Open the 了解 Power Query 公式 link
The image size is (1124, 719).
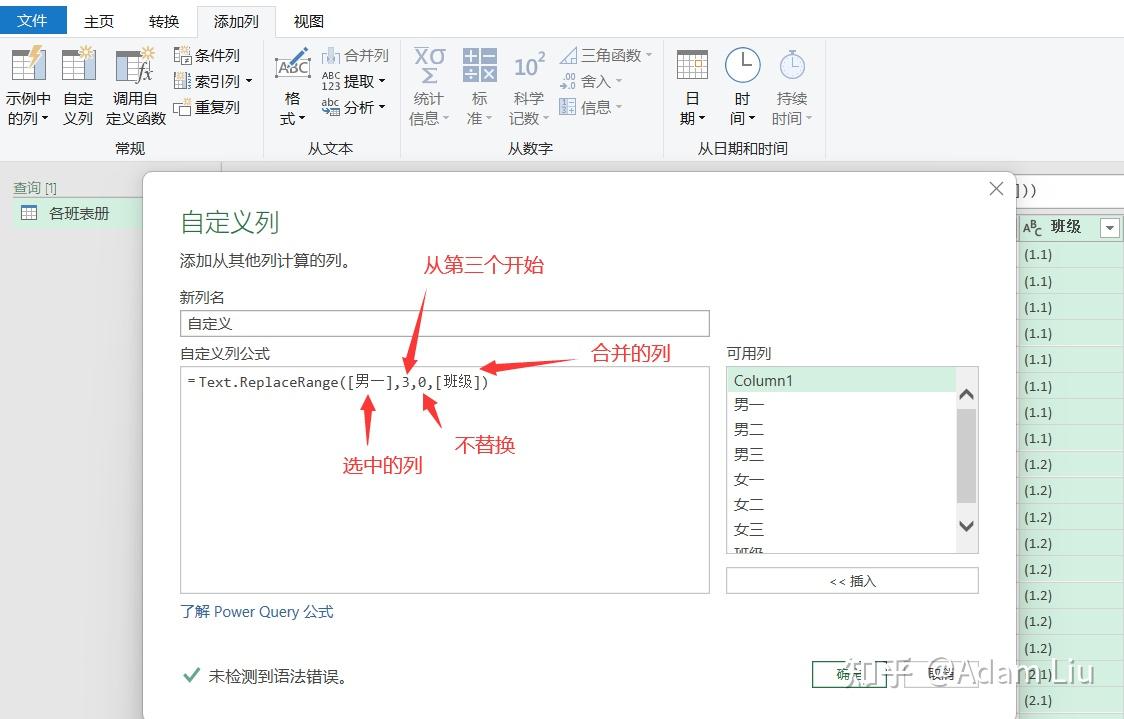(257, 611)
